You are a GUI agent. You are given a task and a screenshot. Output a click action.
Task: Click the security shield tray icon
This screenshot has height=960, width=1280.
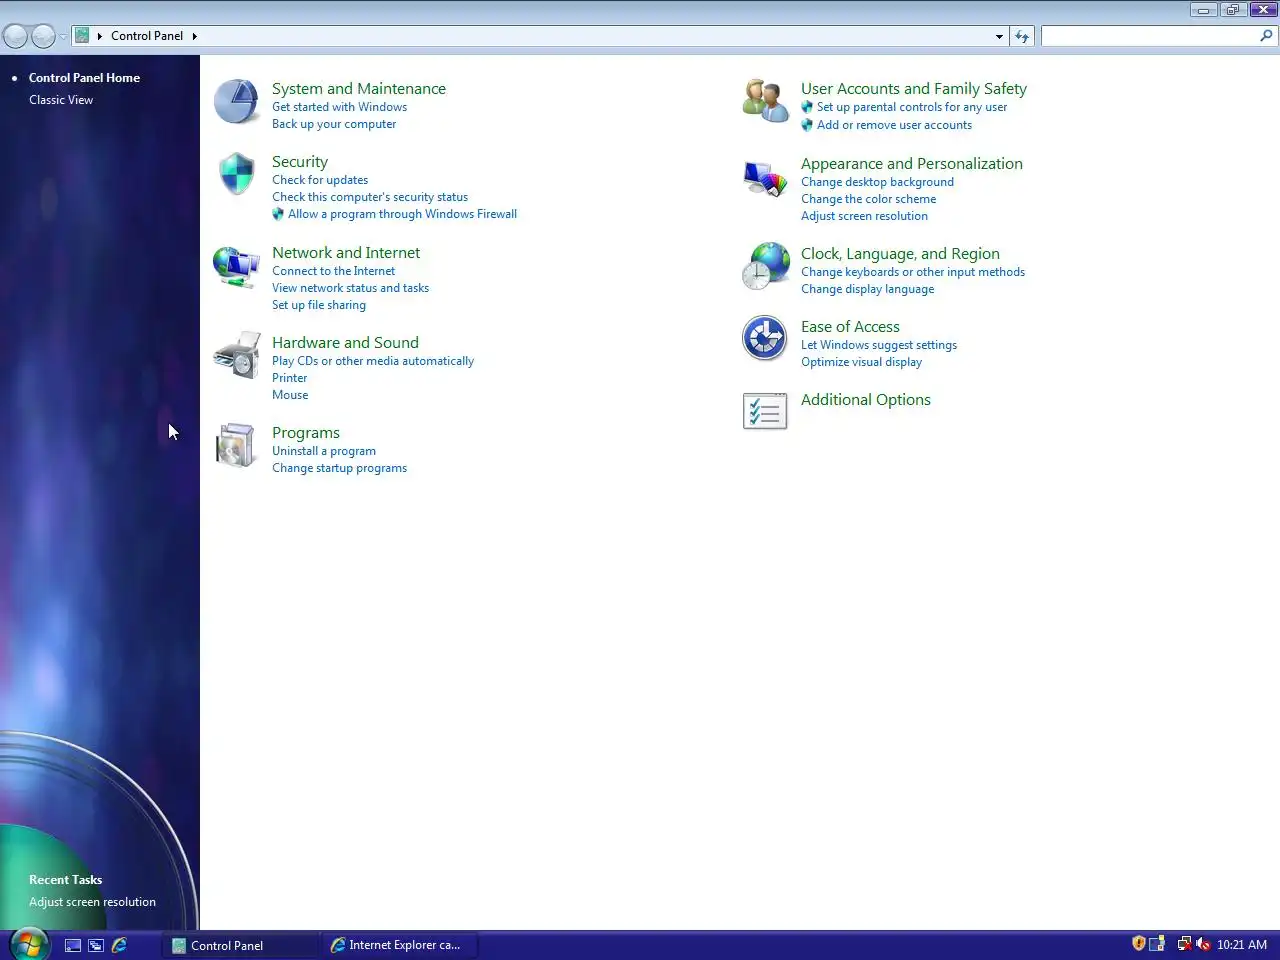click(1138, 944)
